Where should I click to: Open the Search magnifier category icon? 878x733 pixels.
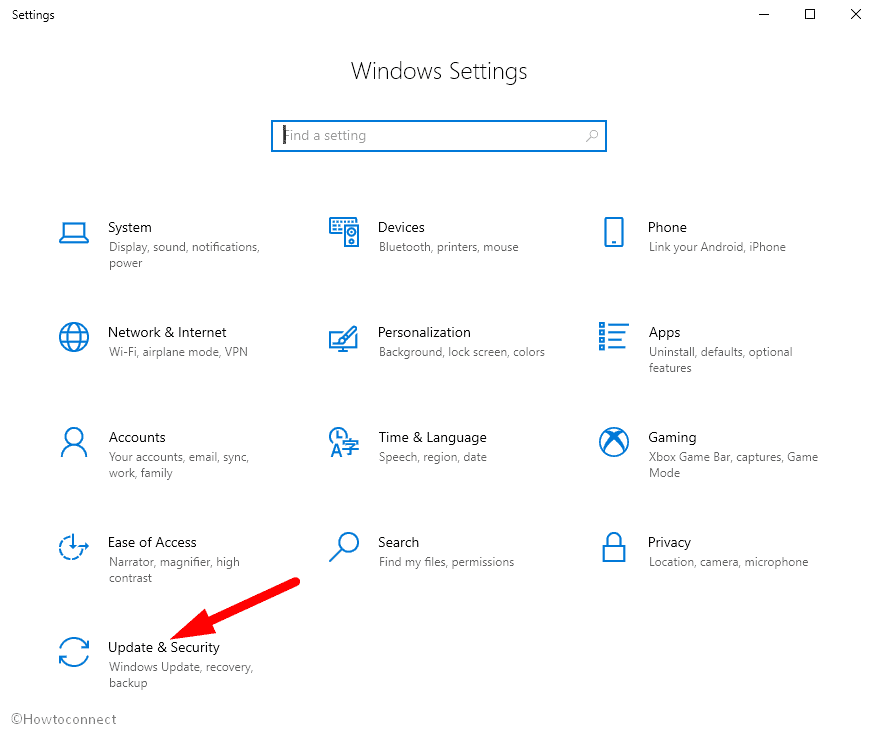click(x=344, y=547)
